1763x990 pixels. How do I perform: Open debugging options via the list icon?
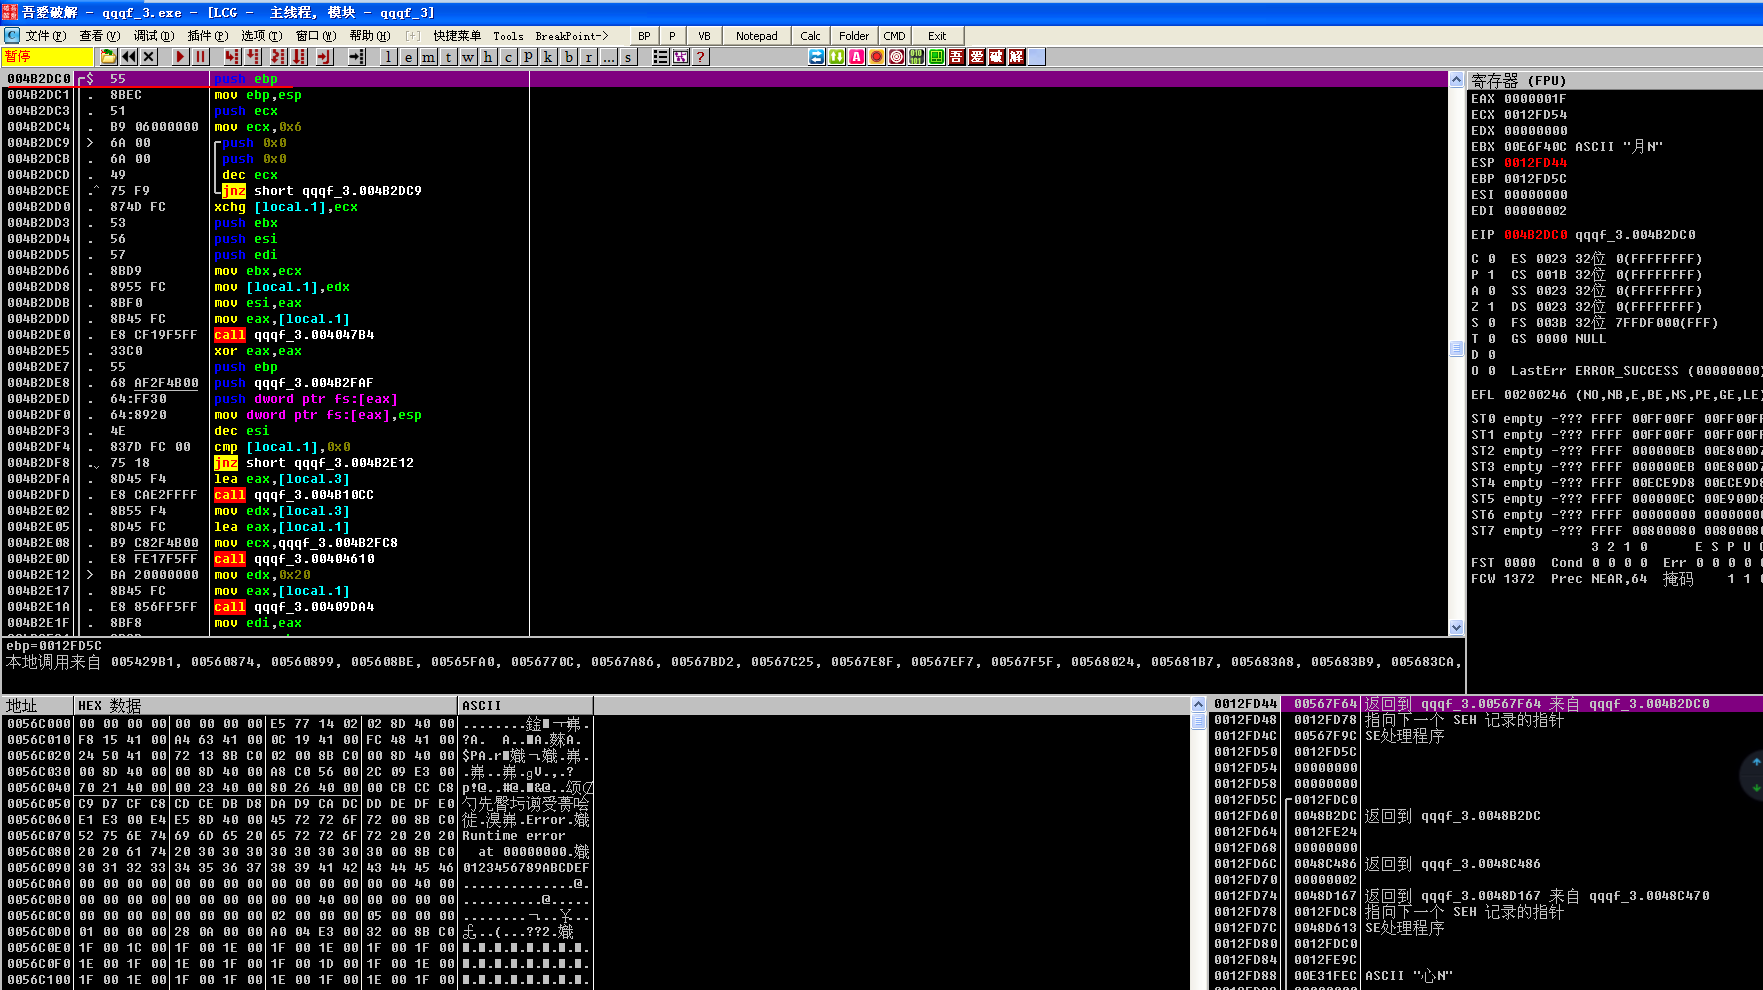660,57
